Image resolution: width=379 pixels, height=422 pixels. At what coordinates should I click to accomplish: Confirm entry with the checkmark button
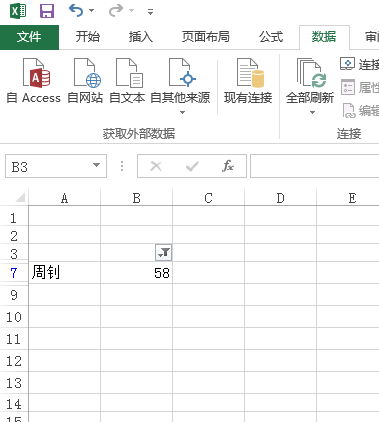tap(192, 166)
